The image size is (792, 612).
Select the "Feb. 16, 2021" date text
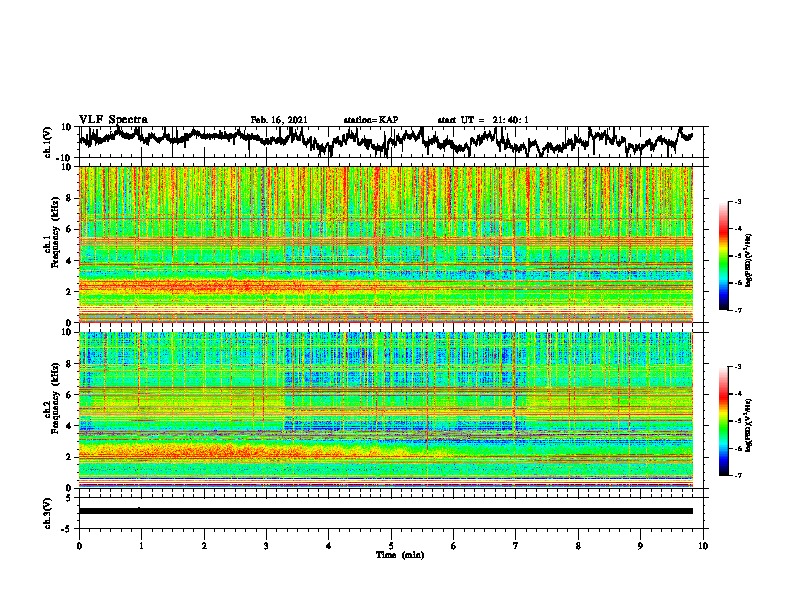279,120
